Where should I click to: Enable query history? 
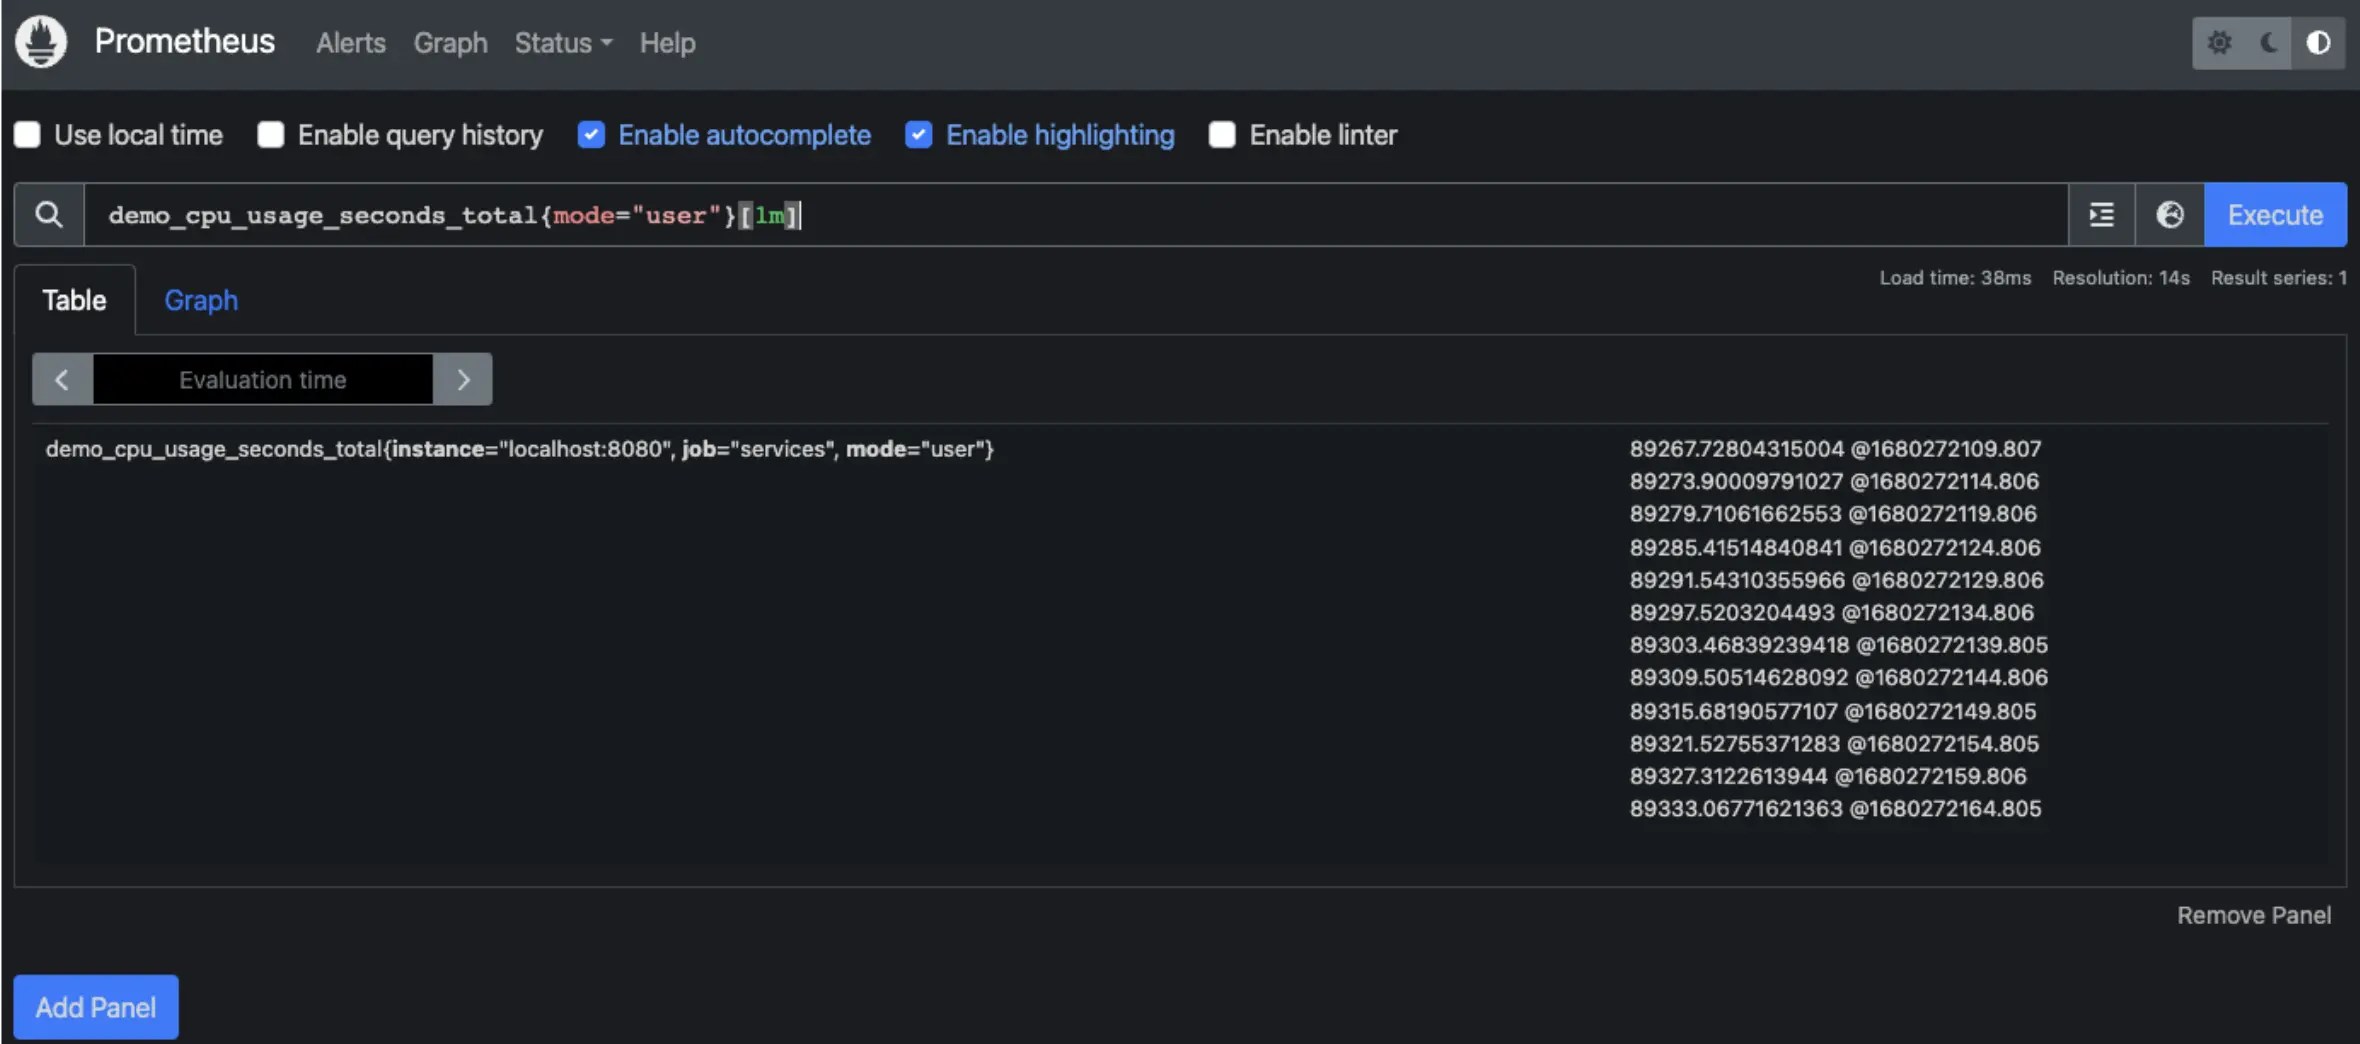tap(270, 134)
